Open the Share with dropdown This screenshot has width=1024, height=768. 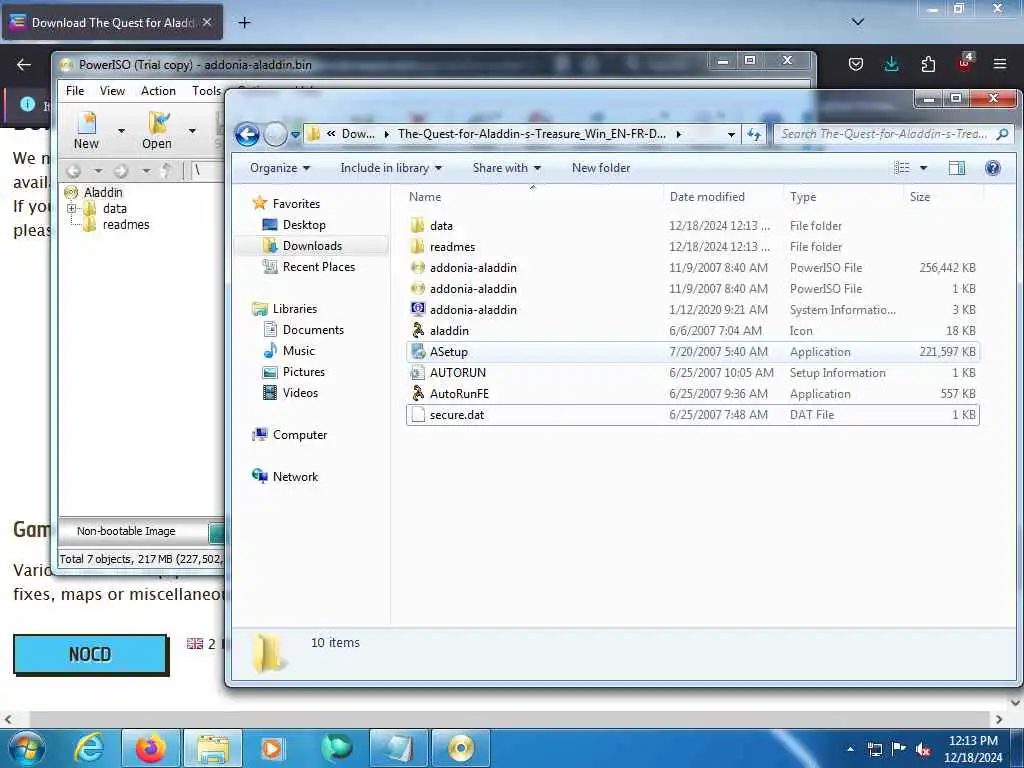pyautogui.click(x=507, y=168)
